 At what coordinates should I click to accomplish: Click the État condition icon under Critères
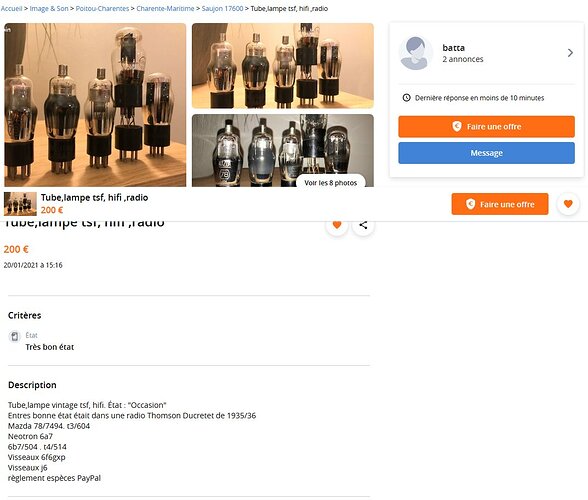tap(14, 336)
